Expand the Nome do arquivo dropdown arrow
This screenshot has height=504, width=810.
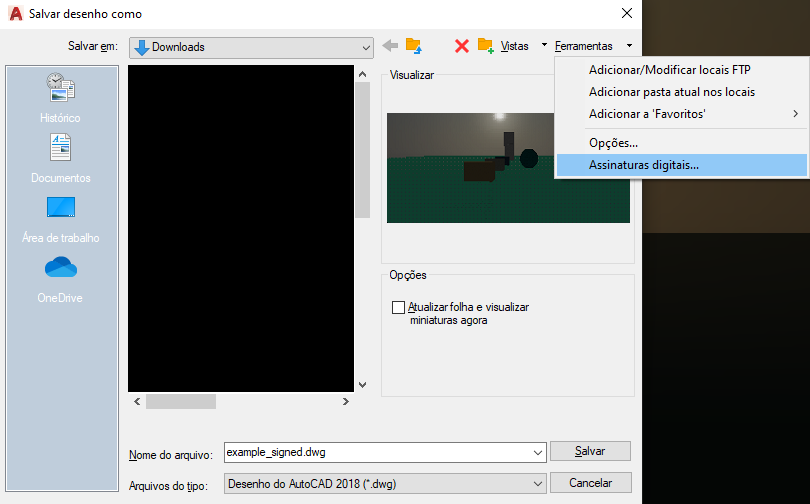point(538,452)
